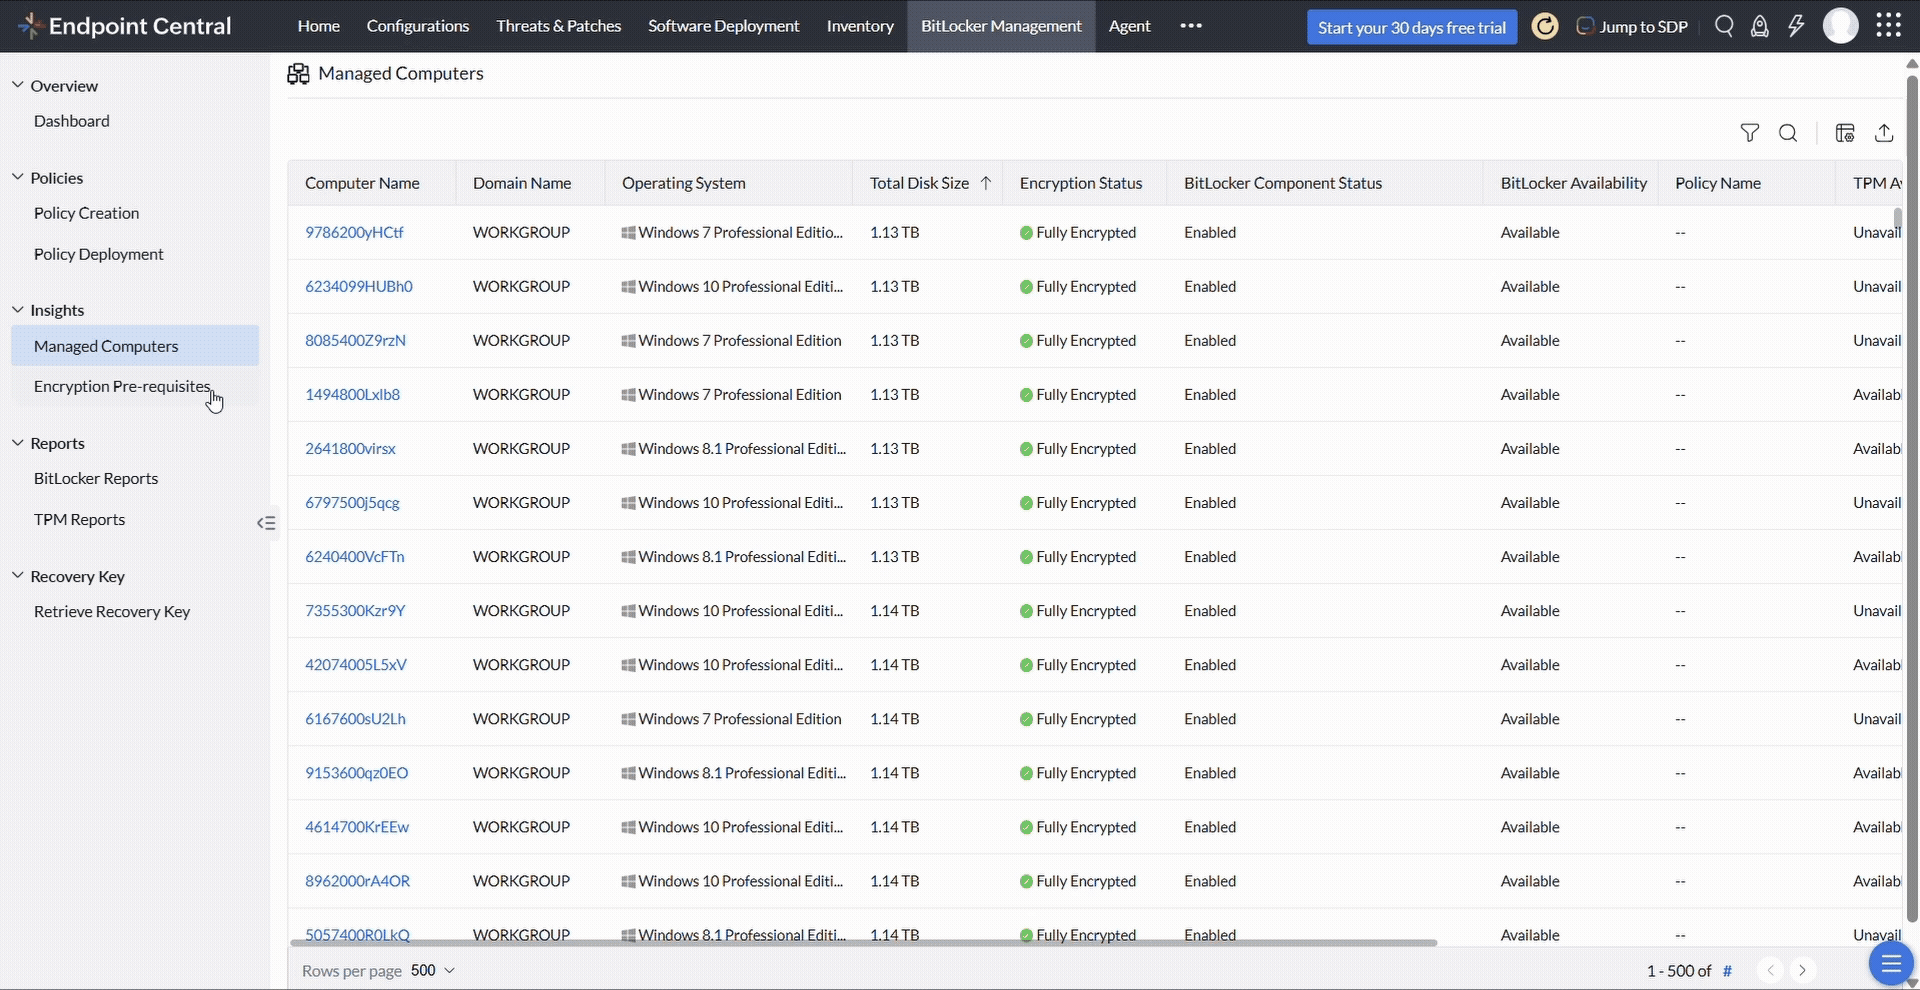Sort by Domain Name column header

coord(522,183)
